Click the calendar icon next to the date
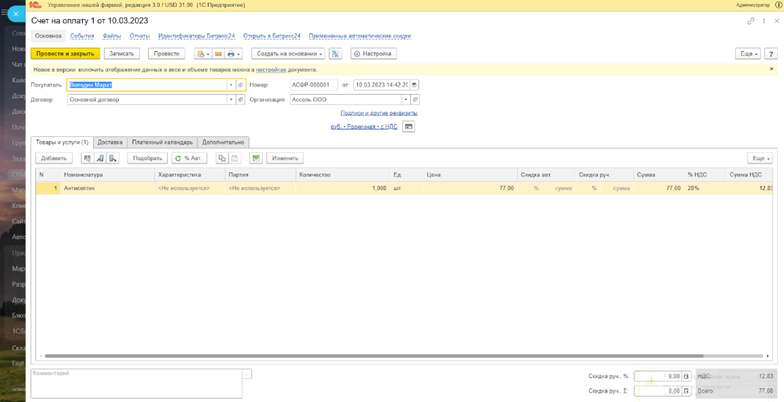The height and width of the screenshot is (402, 784). [414, 85]
